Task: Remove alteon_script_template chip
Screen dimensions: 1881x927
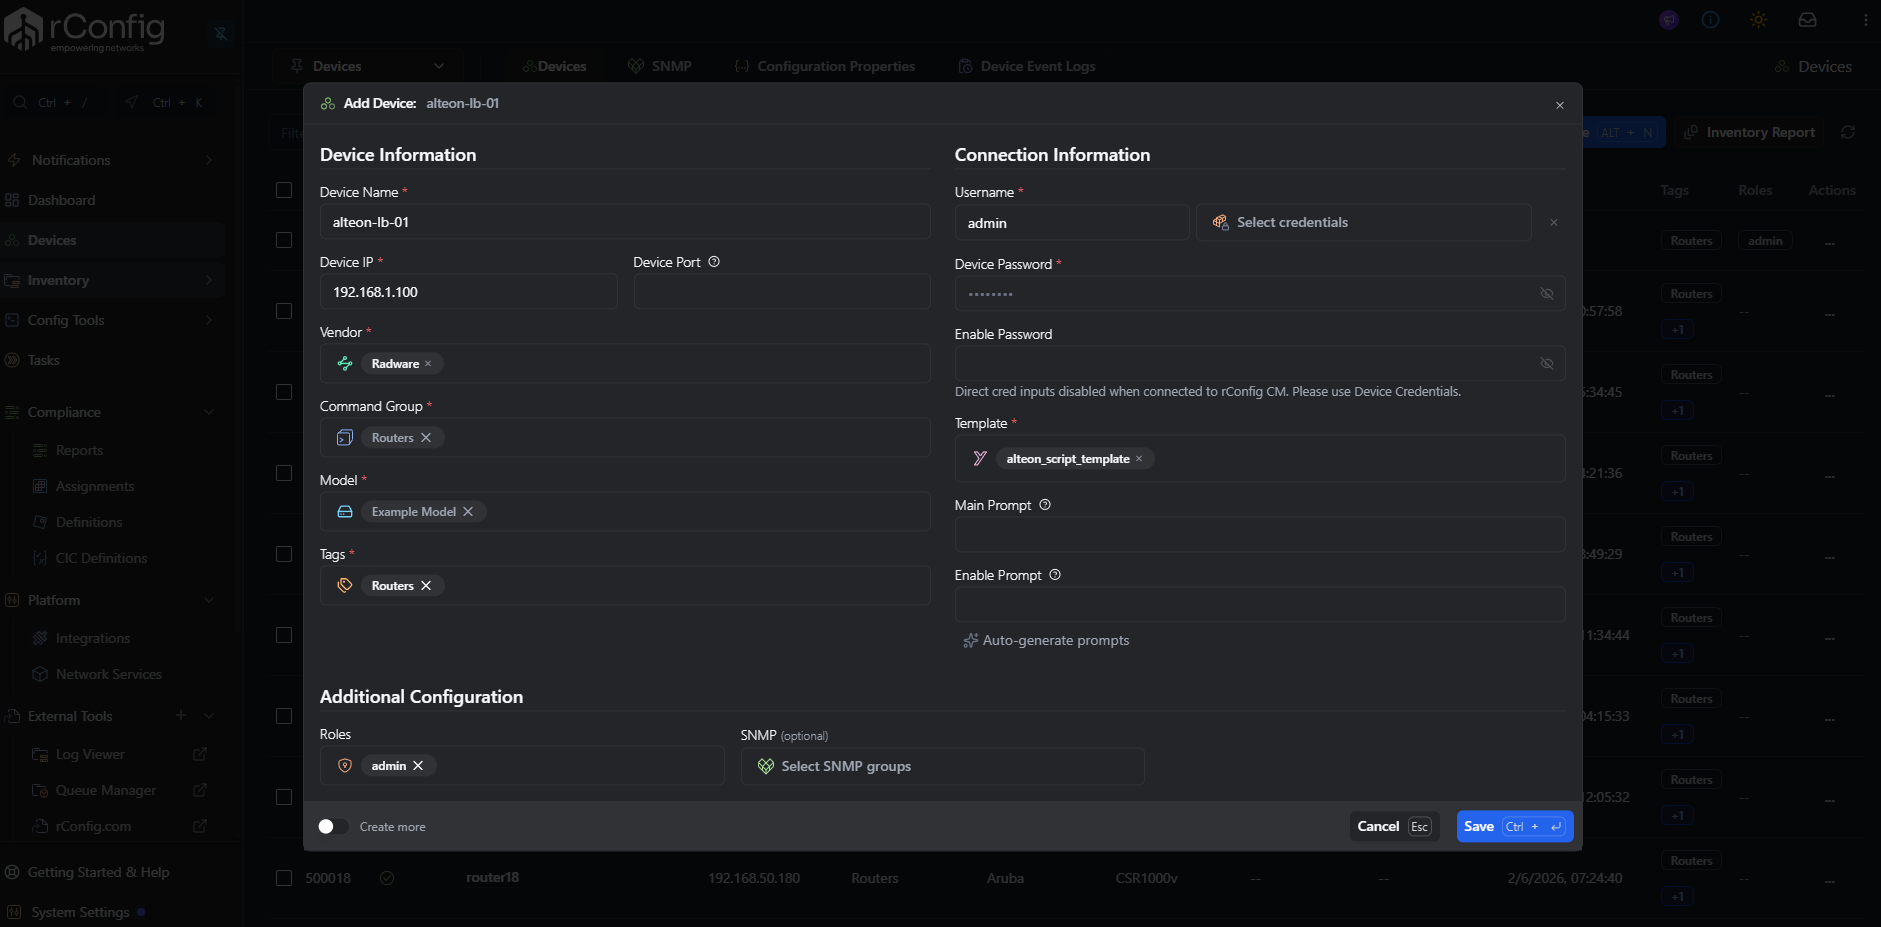Action: pos(1139,459)
